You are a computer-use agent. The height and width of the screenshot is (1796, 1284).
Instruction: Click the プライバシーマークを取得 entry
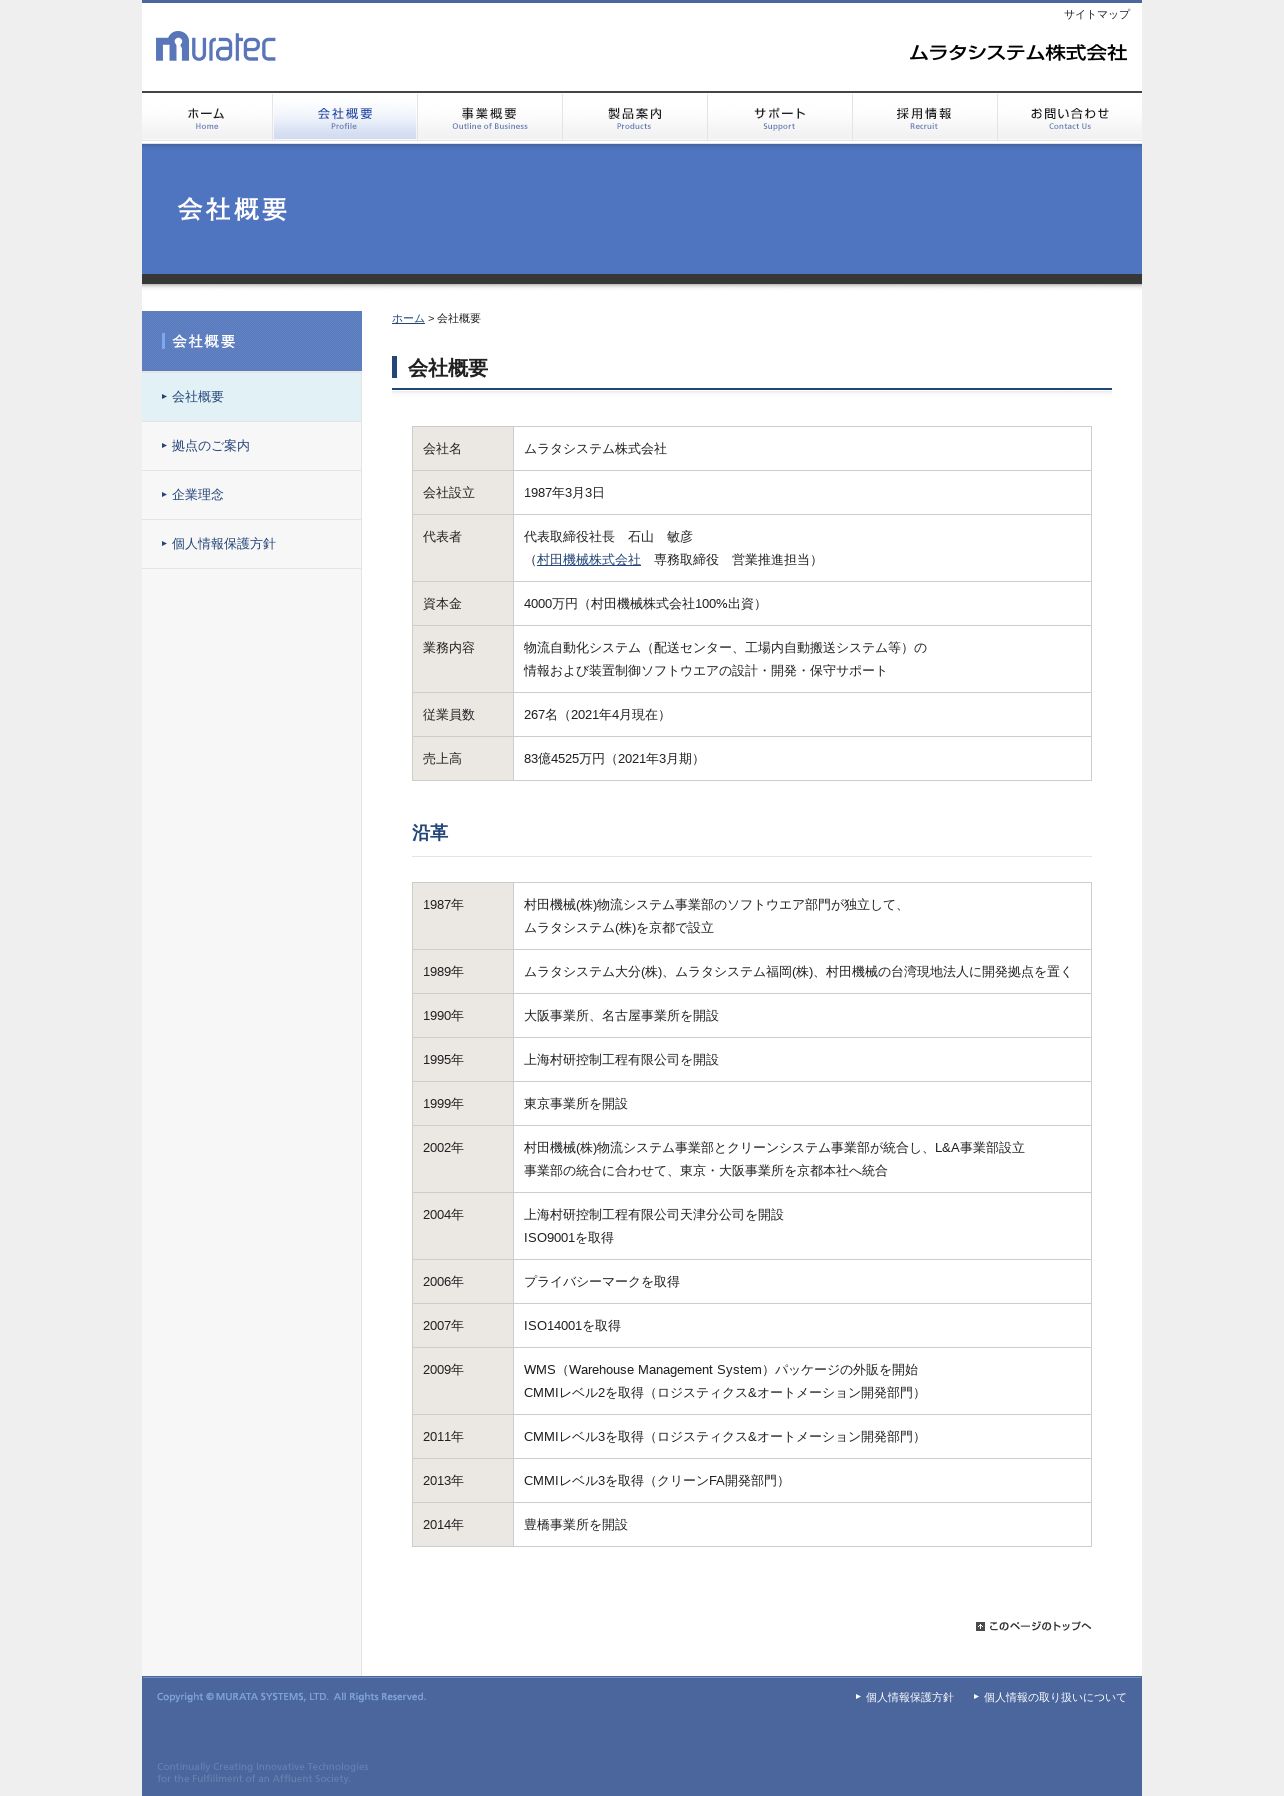[x=602, y=1282]
